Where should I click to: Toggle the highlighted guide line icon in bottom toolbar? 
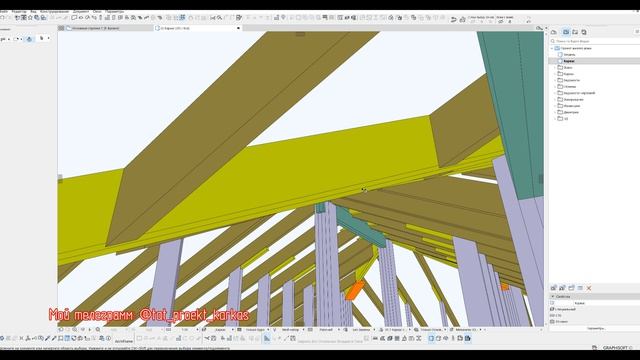(x=267, y=338)
